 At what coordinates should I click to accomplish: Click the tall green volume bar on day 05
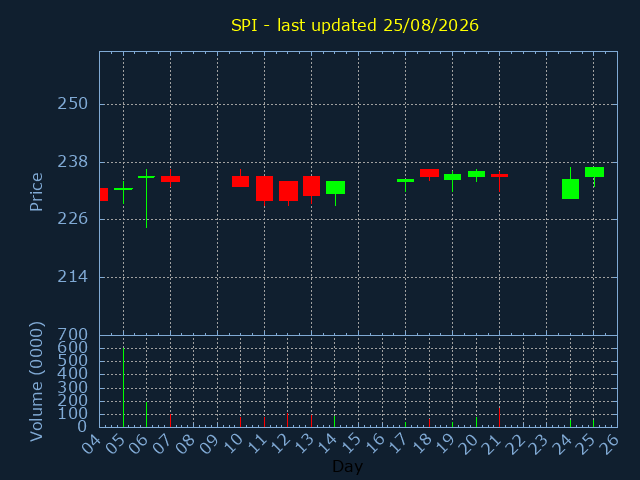pyautogui.click(x=123, y=387)
